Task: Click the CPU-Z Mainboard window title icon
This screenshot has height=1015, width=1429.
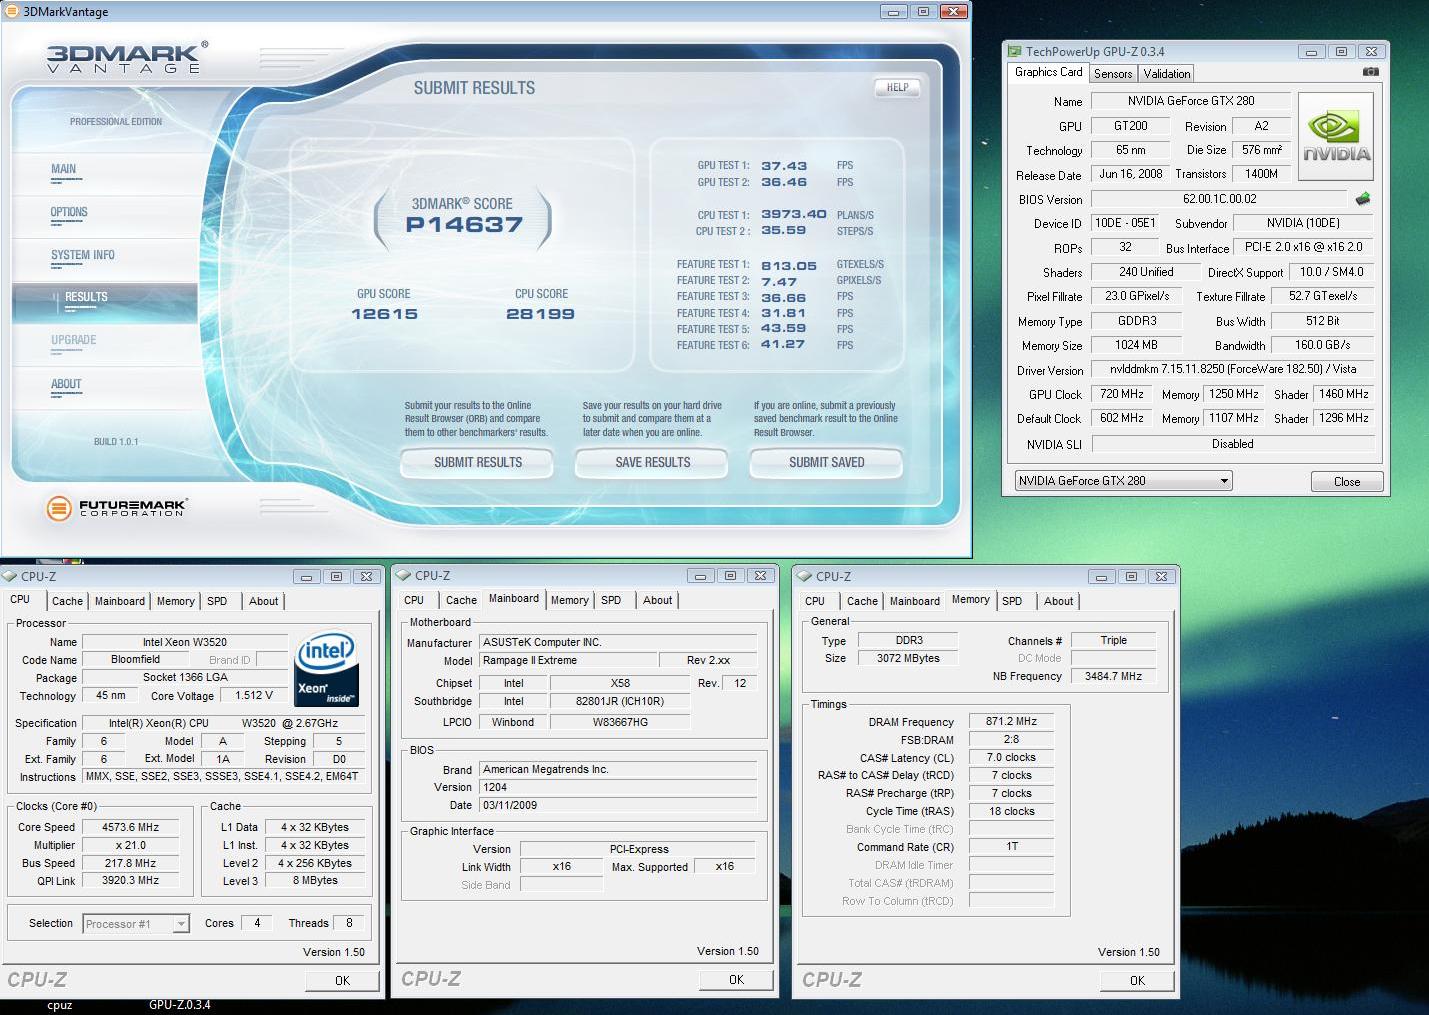Action: point(403,575)
